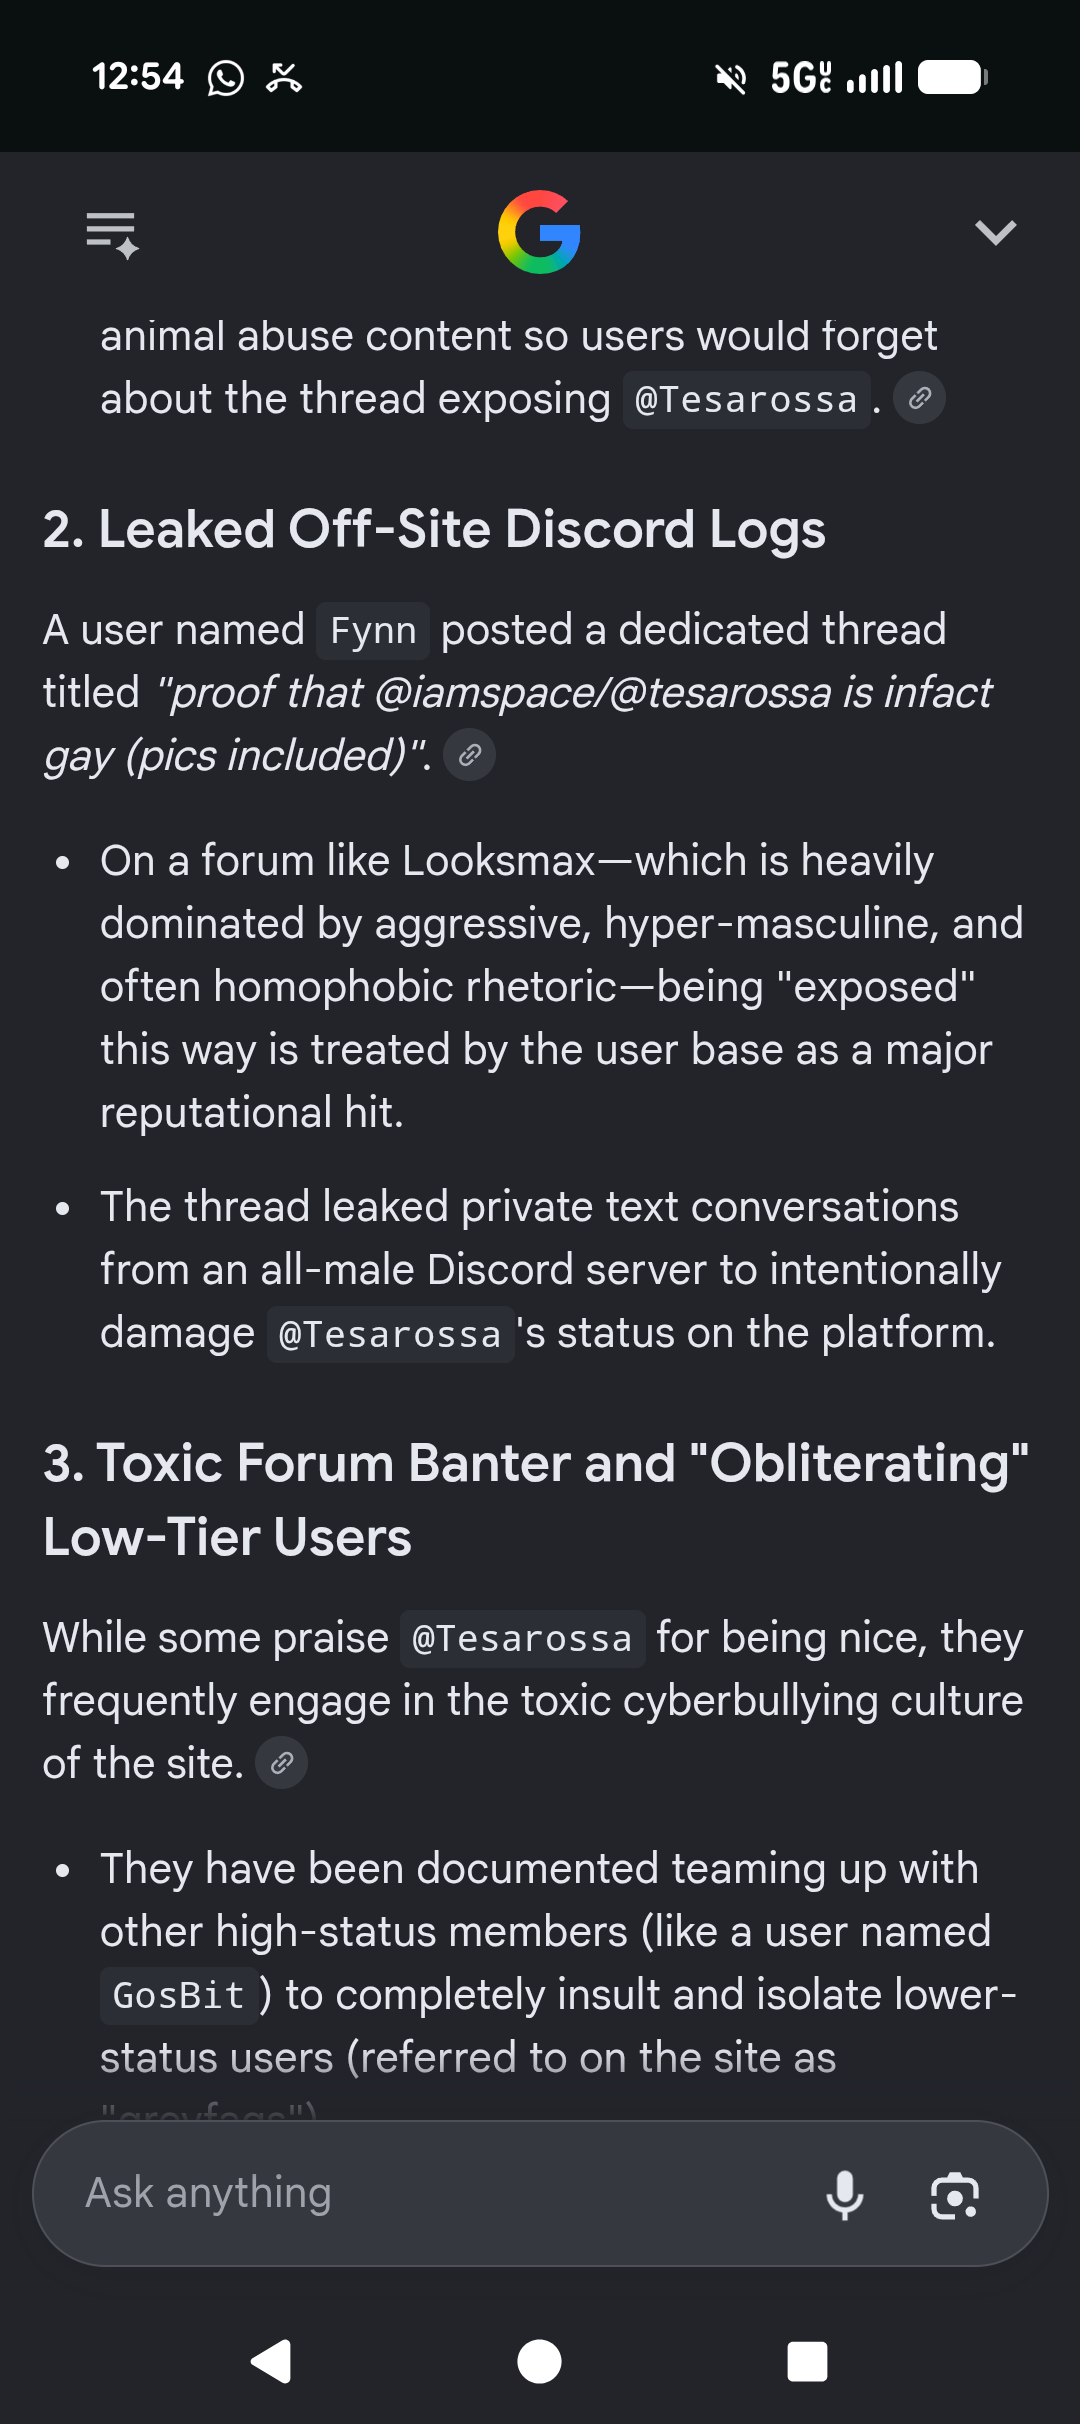The width and height of the screenshot is (1080, 2424).
Task: Open the source link after the first @Tesarossa
Action: click(919, 398)
